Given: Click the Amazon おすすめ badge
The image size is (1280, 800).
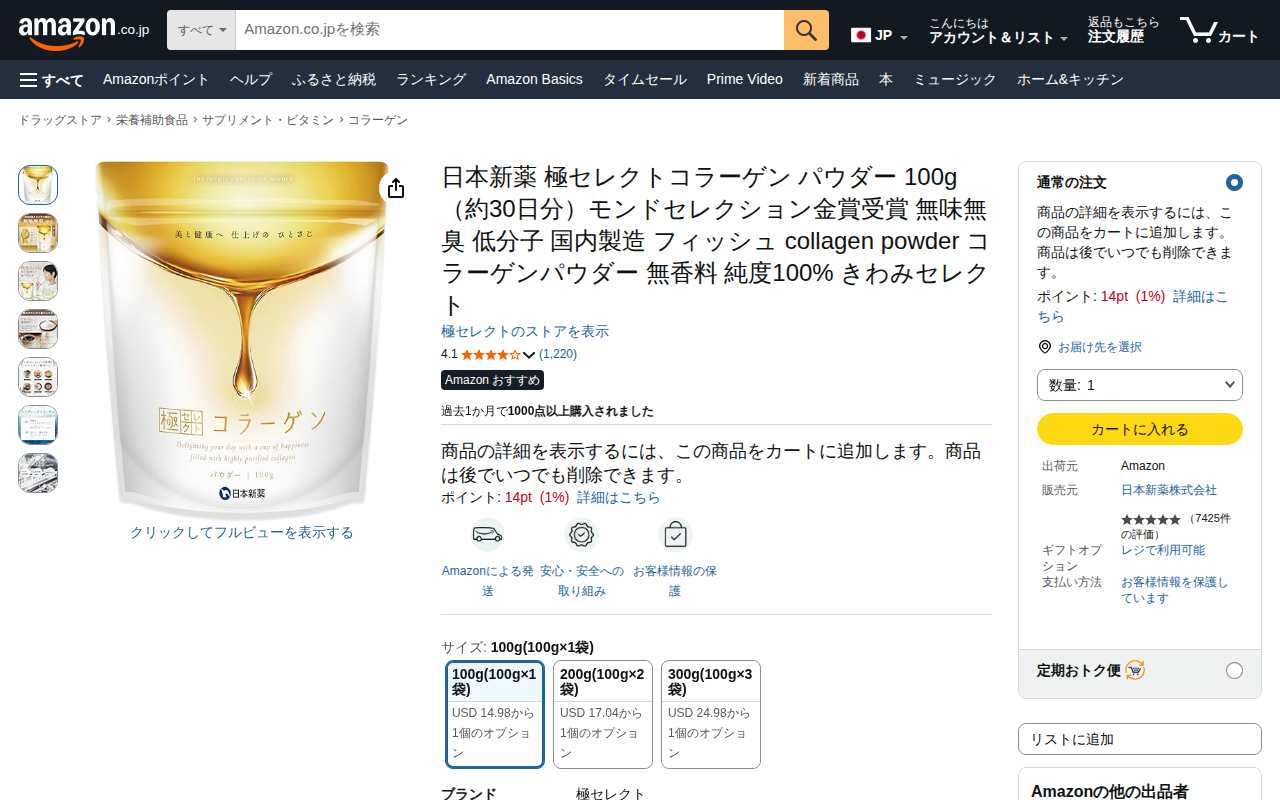Looking at the screenshot, I should pyautogui.click(x=492, y=380).
